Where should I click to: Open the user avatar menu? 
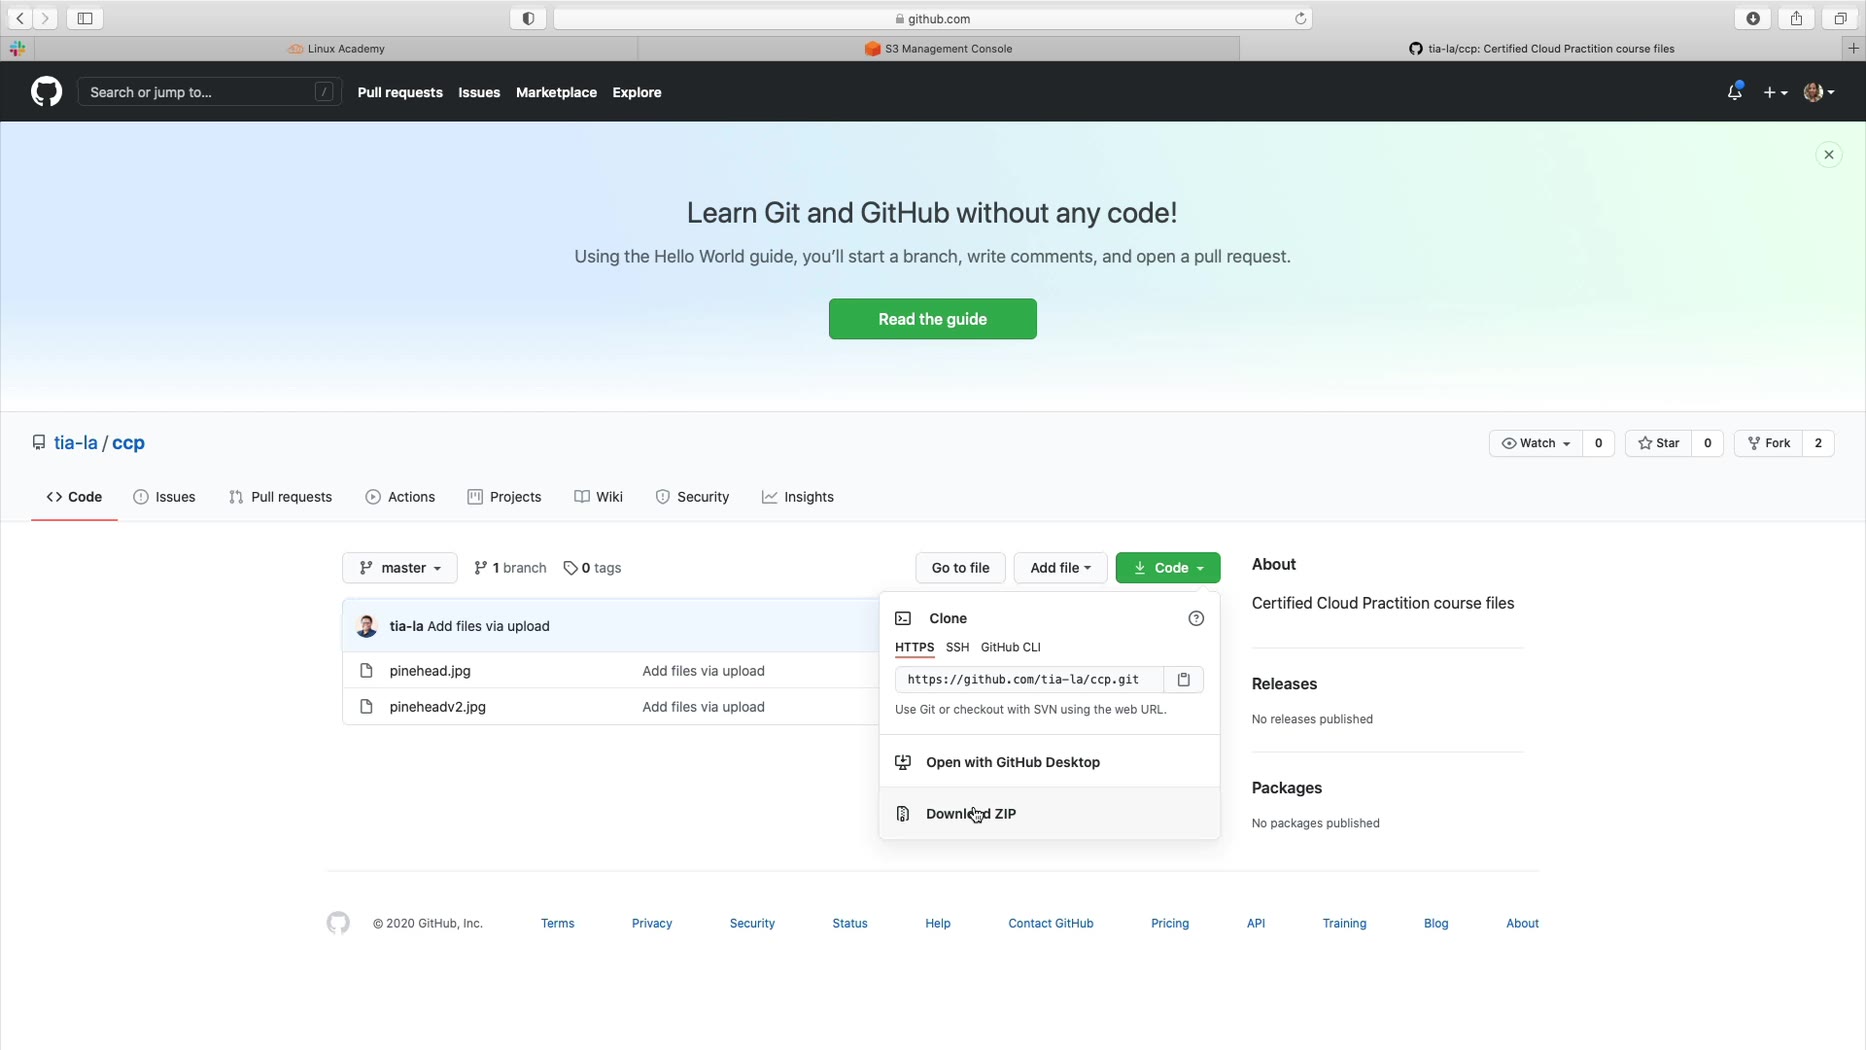click(1818, 92)
